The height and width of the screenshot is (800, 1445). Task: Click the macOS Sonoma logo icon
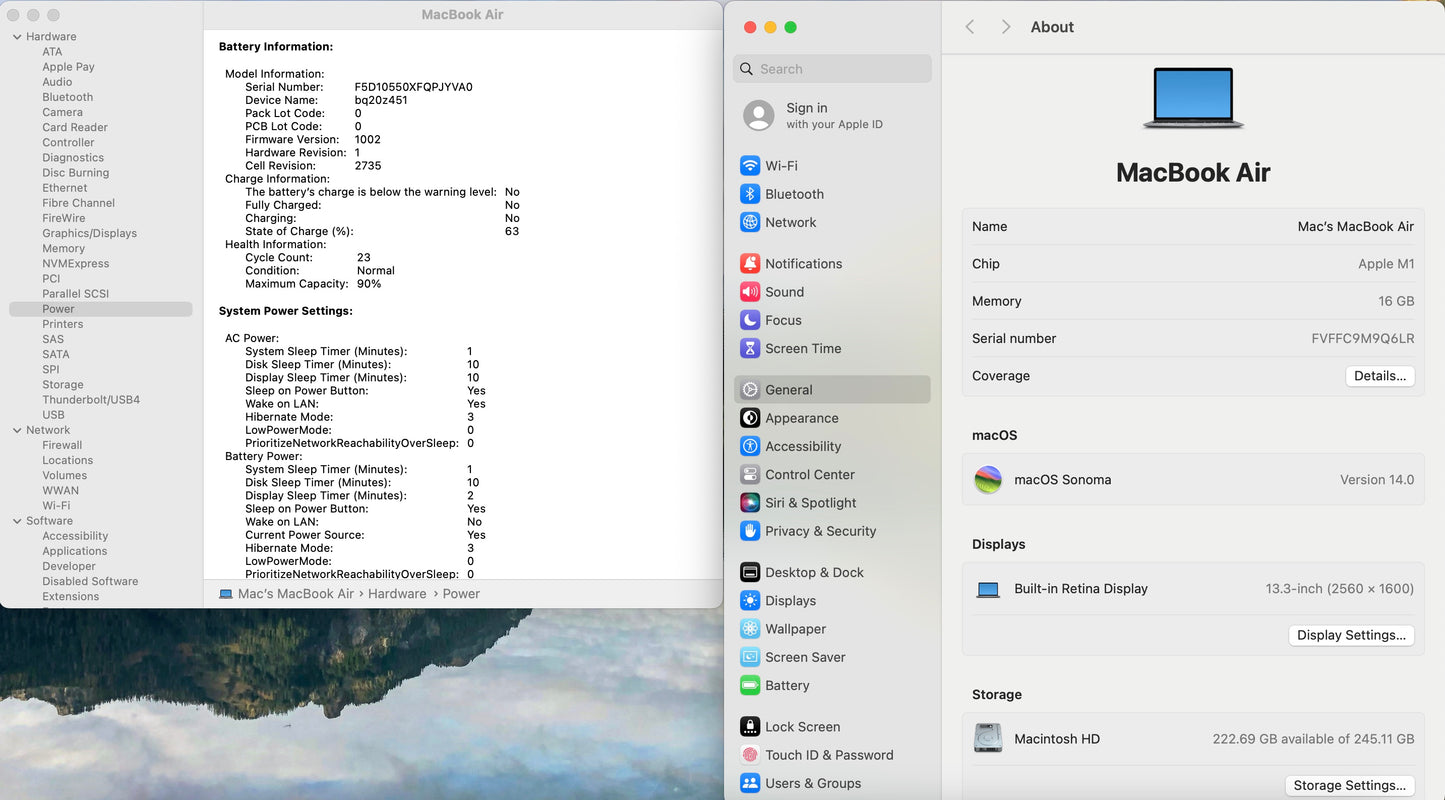click(x=988, y=480)
